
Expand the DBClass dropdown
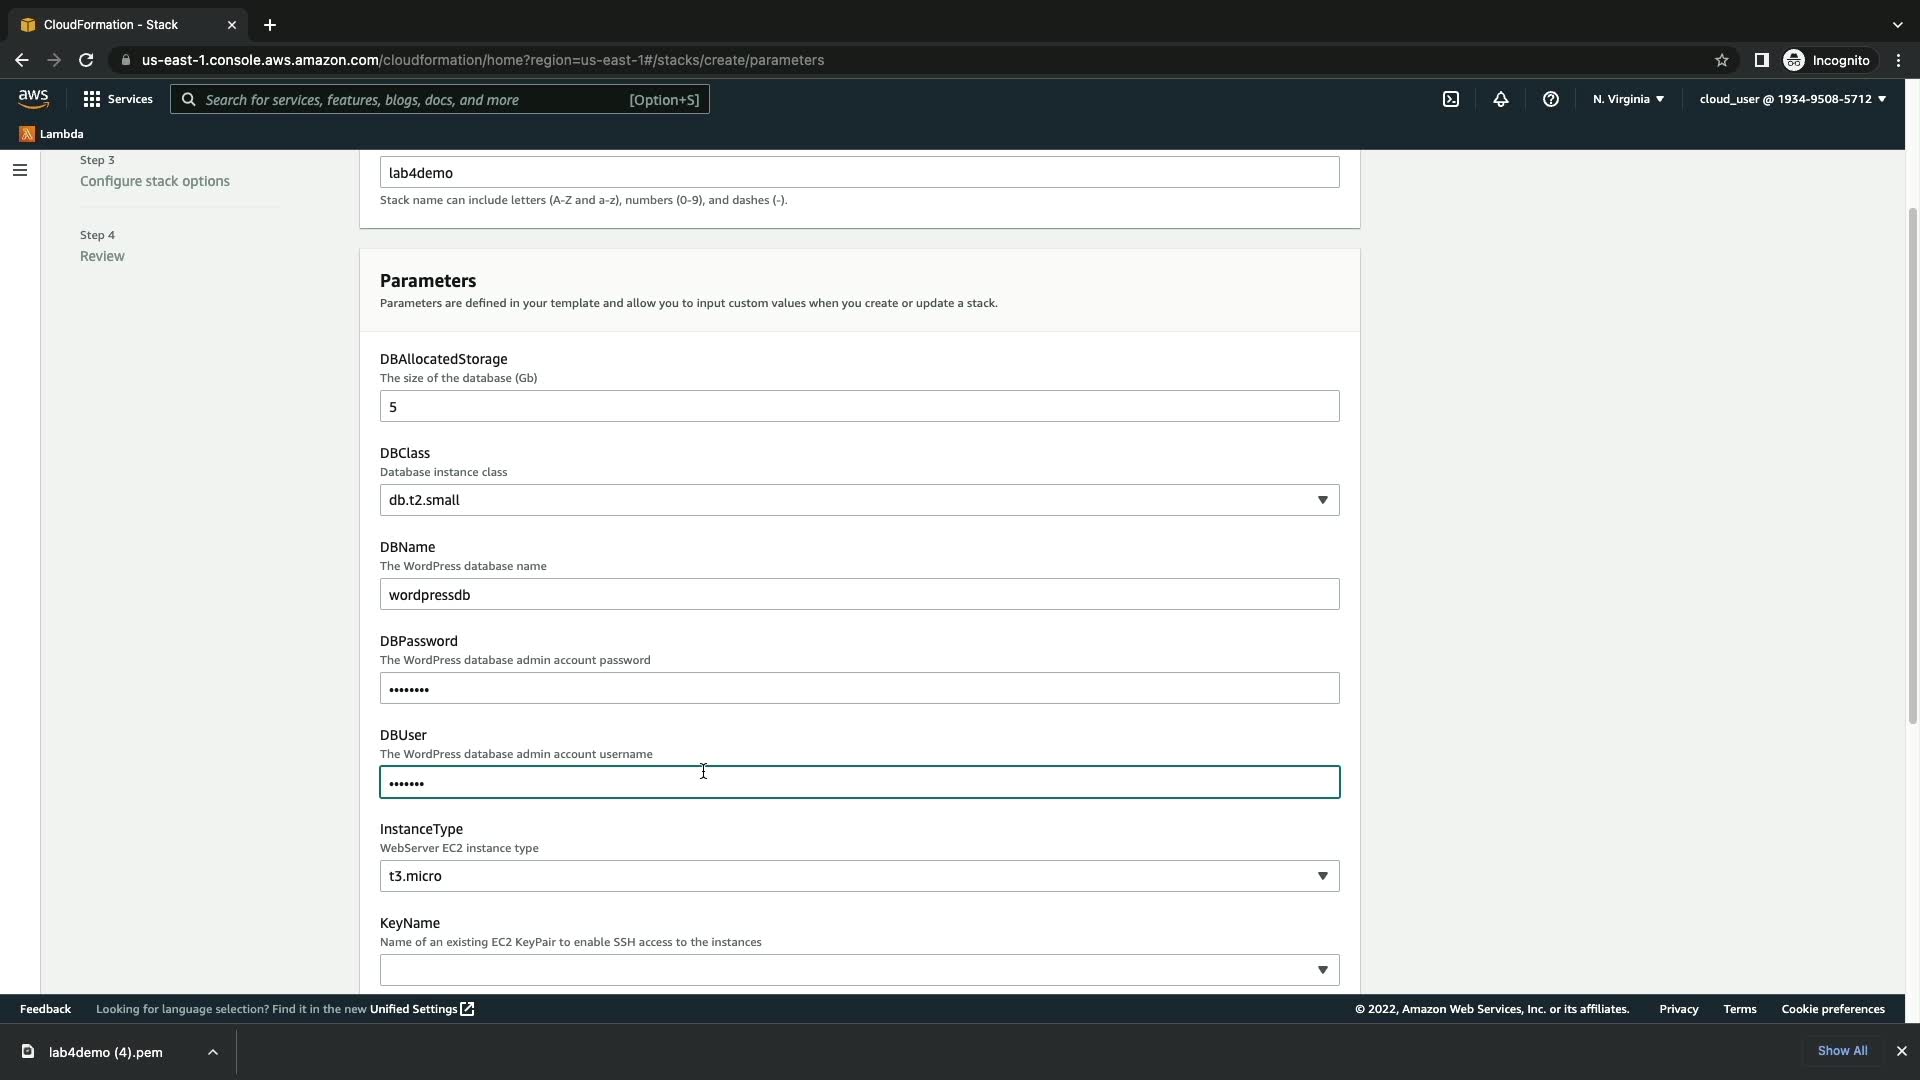pos(859,500)
